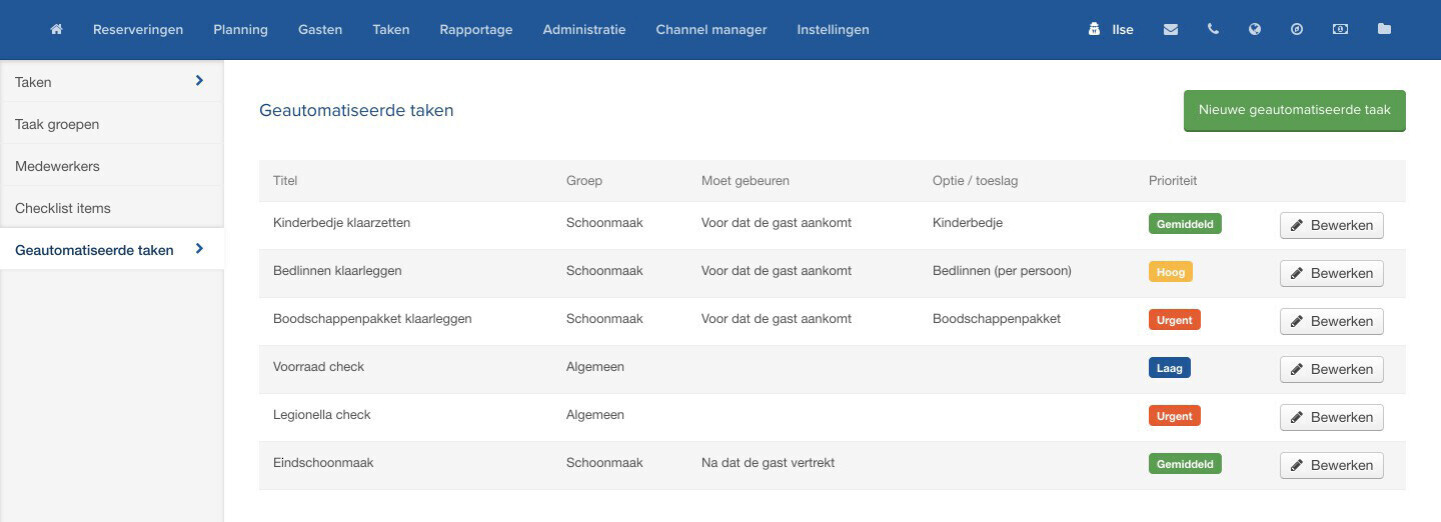Click the banknote money icon
This screenshot has height=522, width=1441.
click(1340, 30)
